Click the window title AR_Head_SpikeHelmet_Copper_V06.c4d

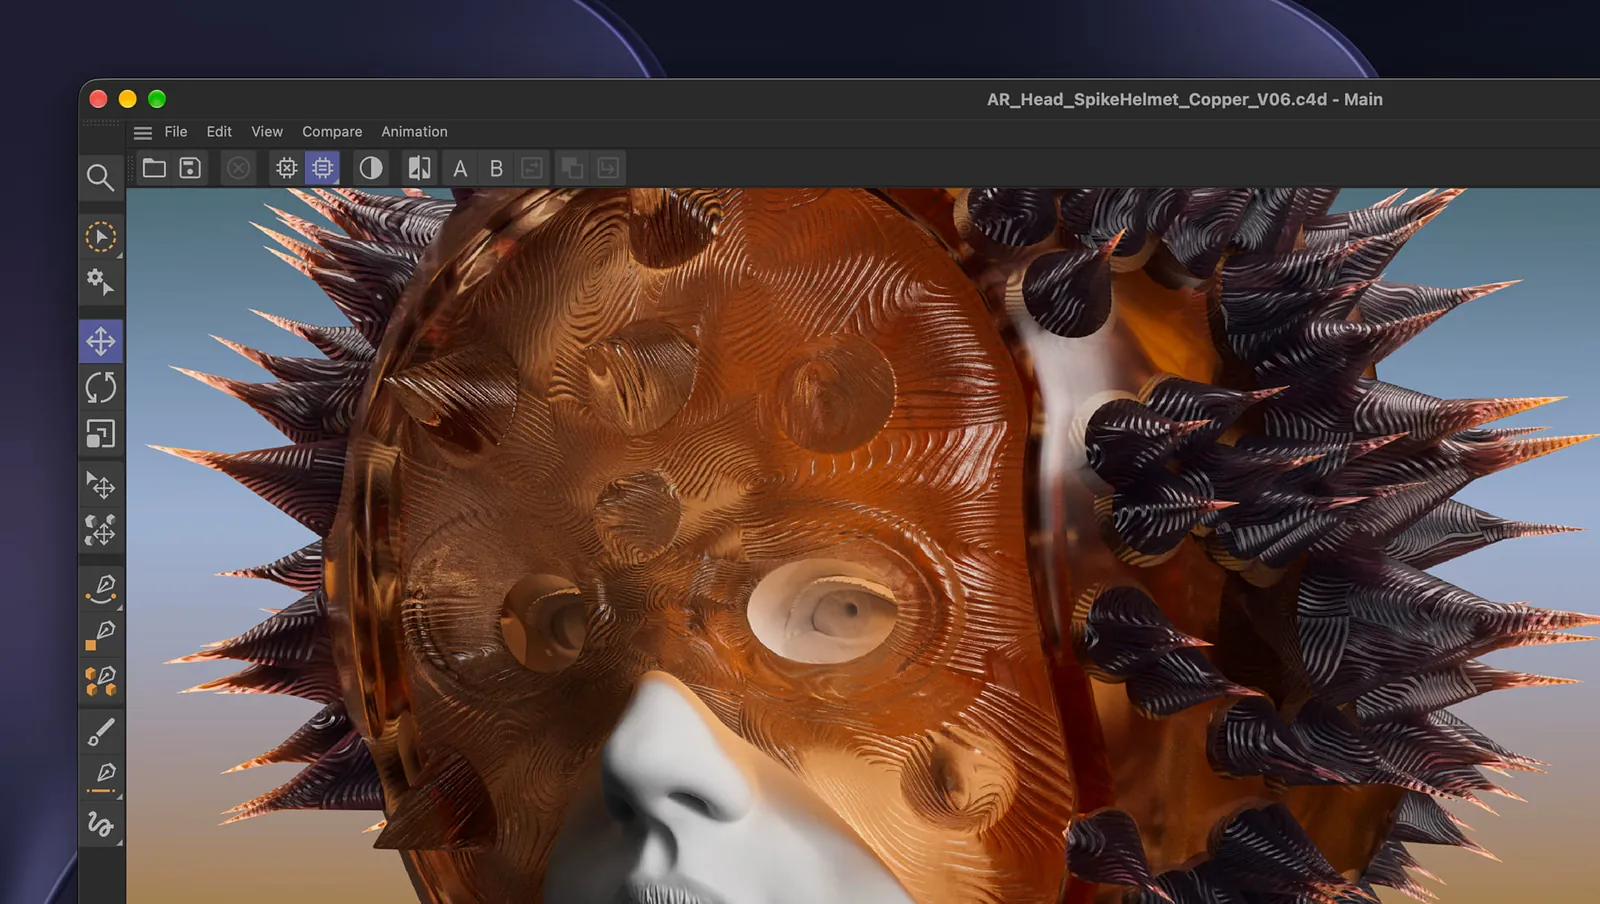click(1157, 99)
